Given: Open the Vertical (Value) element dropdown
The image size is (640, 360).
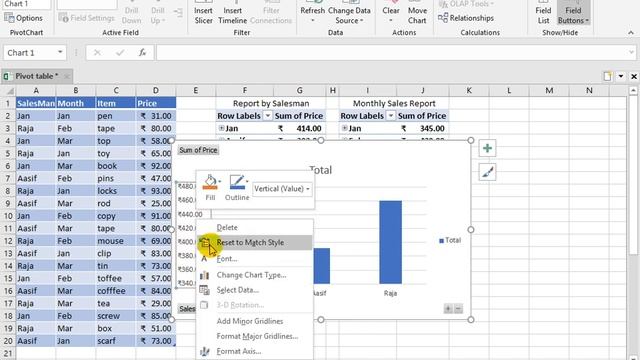Looking at the screenshot, I should (282, 189).
